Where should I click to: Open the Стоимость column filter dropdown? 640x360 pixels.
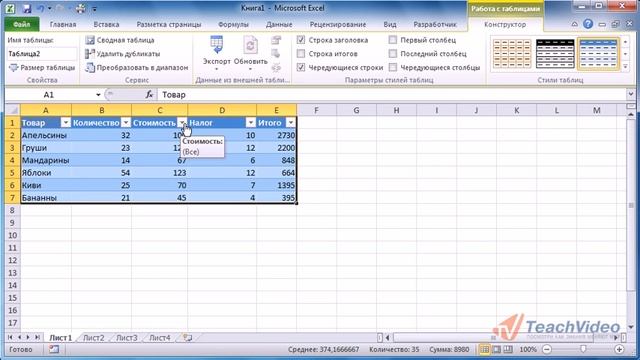182,122
